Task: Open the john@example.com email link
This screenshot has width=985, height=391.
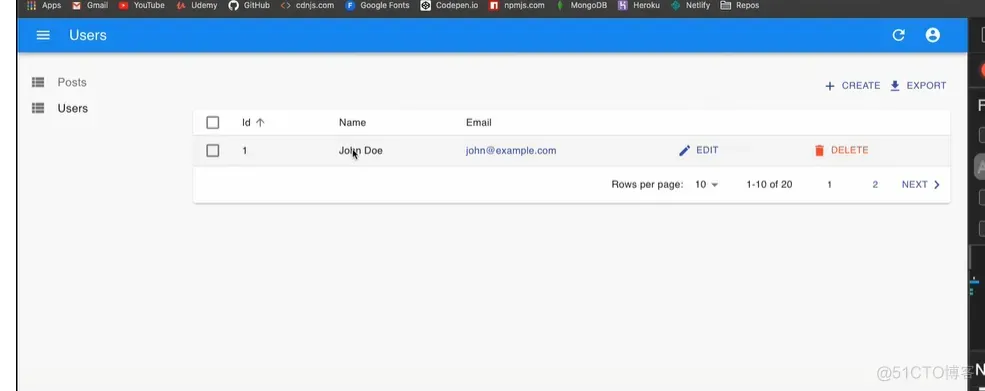Action: (511, 150)
